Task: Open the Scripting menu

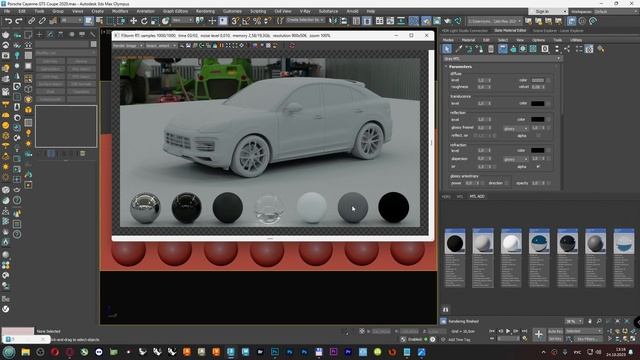Action: (x=258, y=11)
